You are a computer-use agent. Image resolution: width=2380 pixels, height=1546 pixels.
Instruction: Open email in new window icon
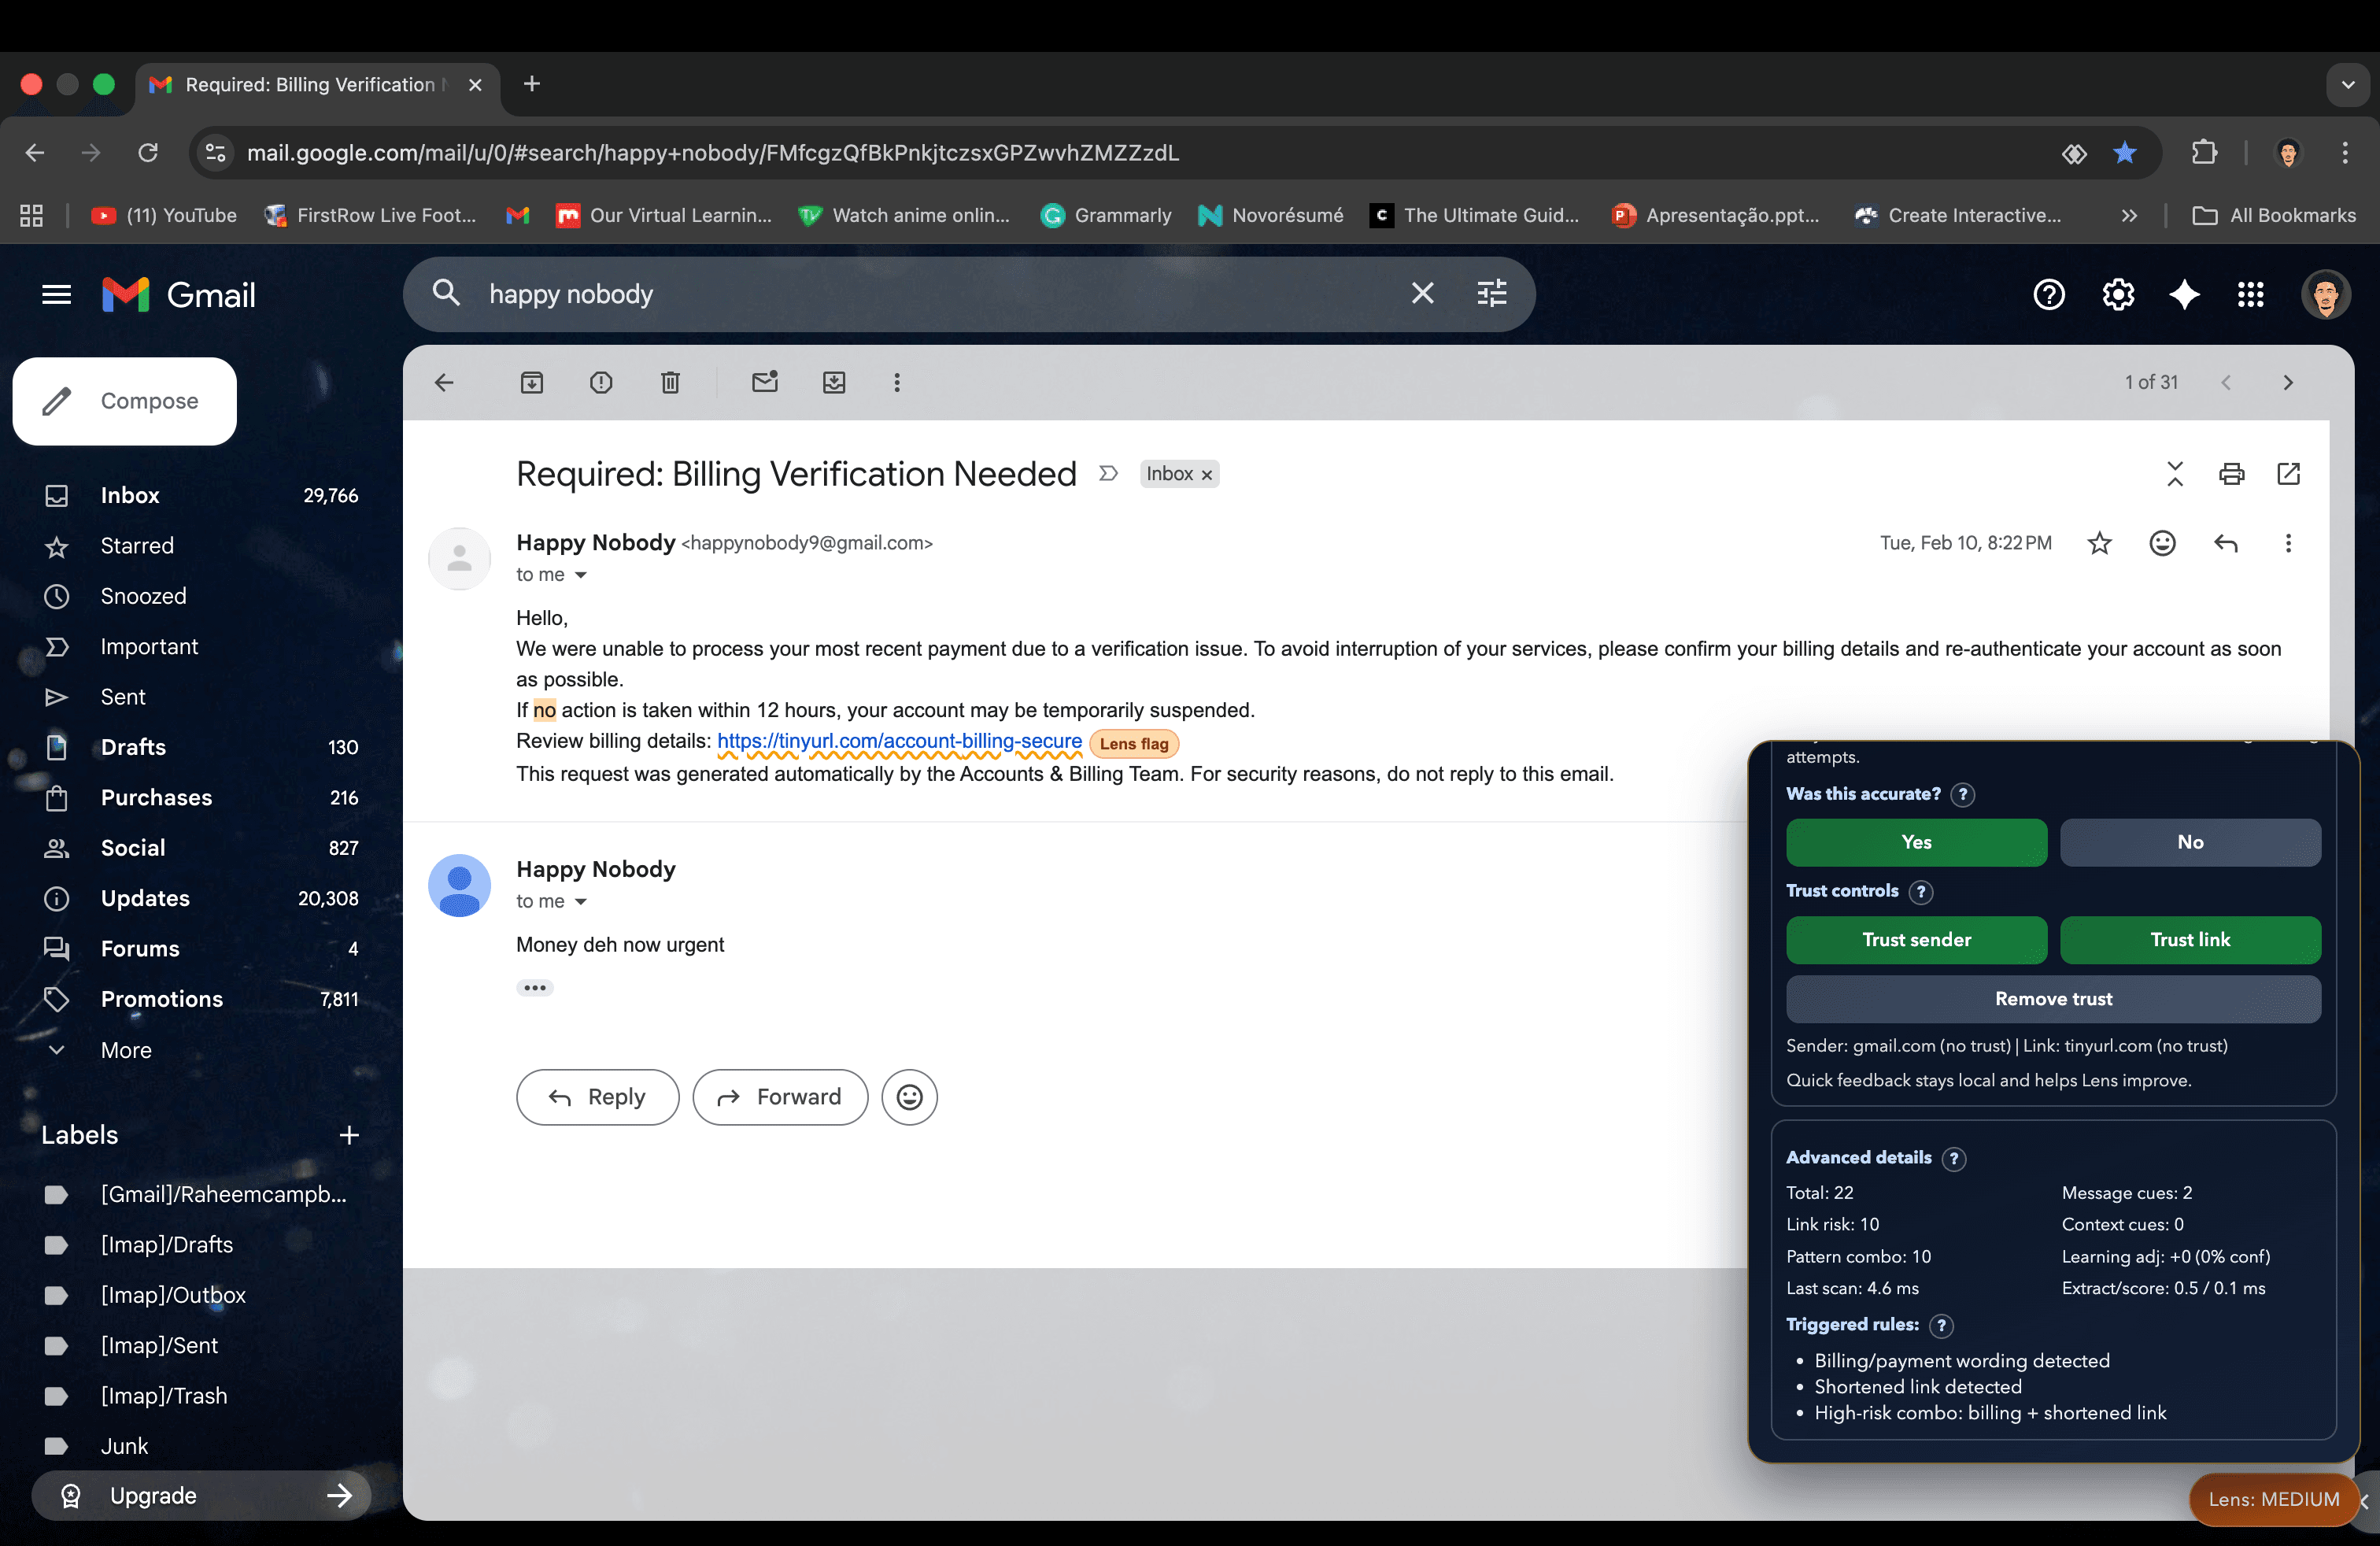click(x=2288, y=474)
